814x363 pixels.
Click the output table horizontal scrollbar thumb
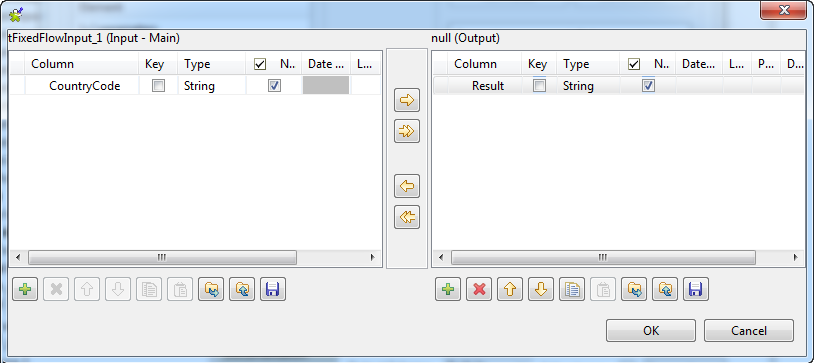point(603,257)
